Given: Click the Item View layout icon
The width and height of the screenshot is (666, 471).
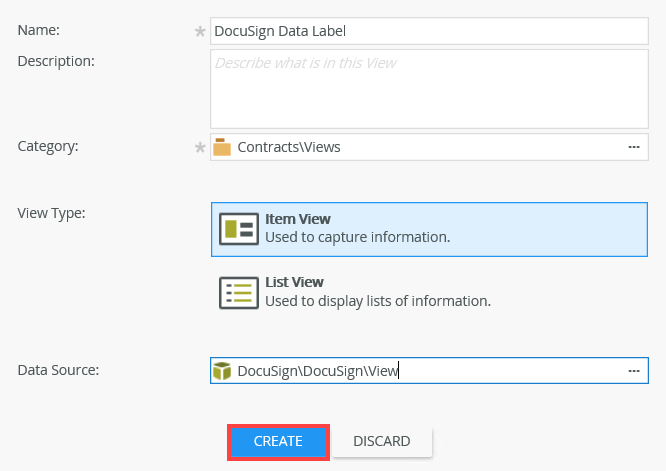Looking at the screenshot, I should [x=239, y=229].
